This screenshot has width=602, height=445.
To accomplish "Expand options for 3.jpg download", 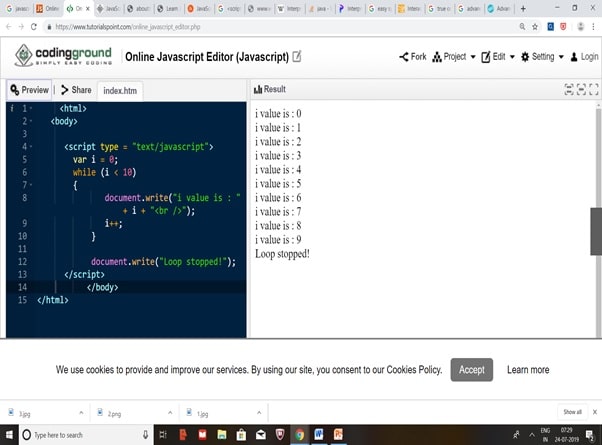I will 81,413.
